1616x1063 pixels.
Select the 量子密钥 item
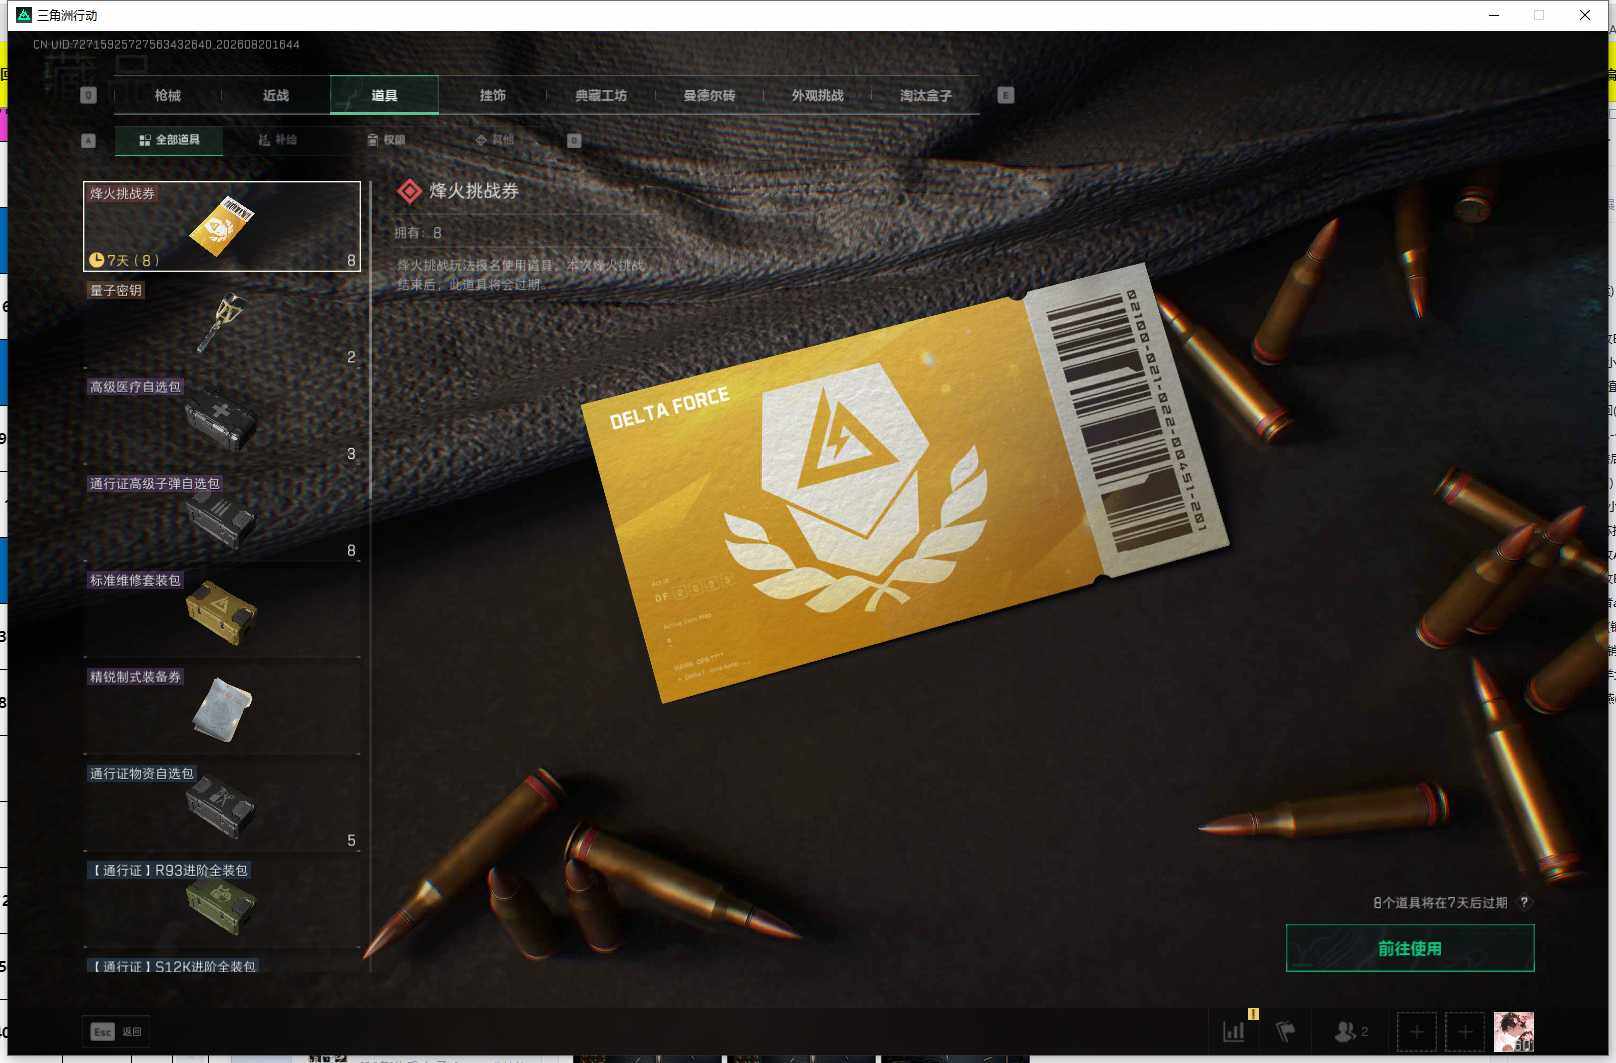point(222,324)
